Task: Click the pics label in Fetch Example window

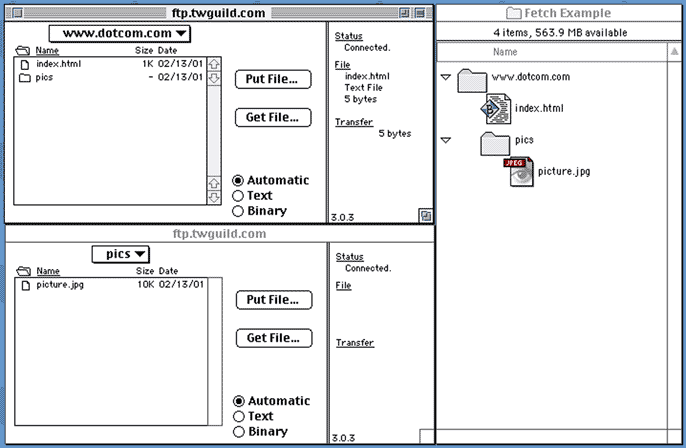Action: pos(525,140)
